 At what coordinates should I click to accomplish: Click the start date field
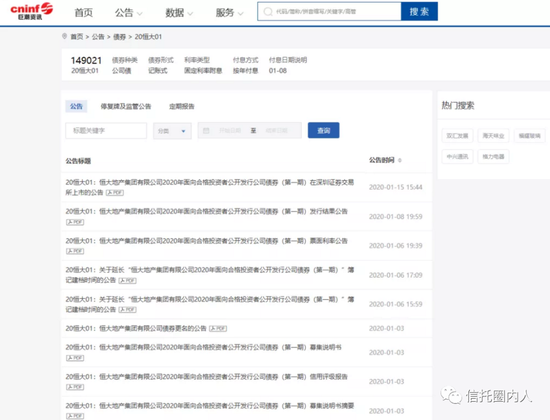click(230, 131)
